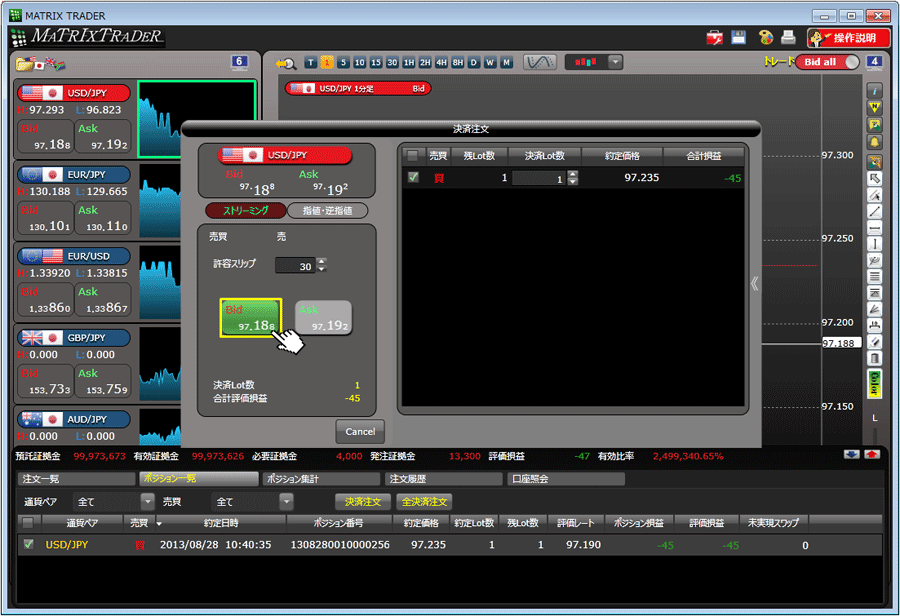Decrease the 許容スリップ value
The height and width of the screenshot is (616, 900).
click(x=321, y=269)
